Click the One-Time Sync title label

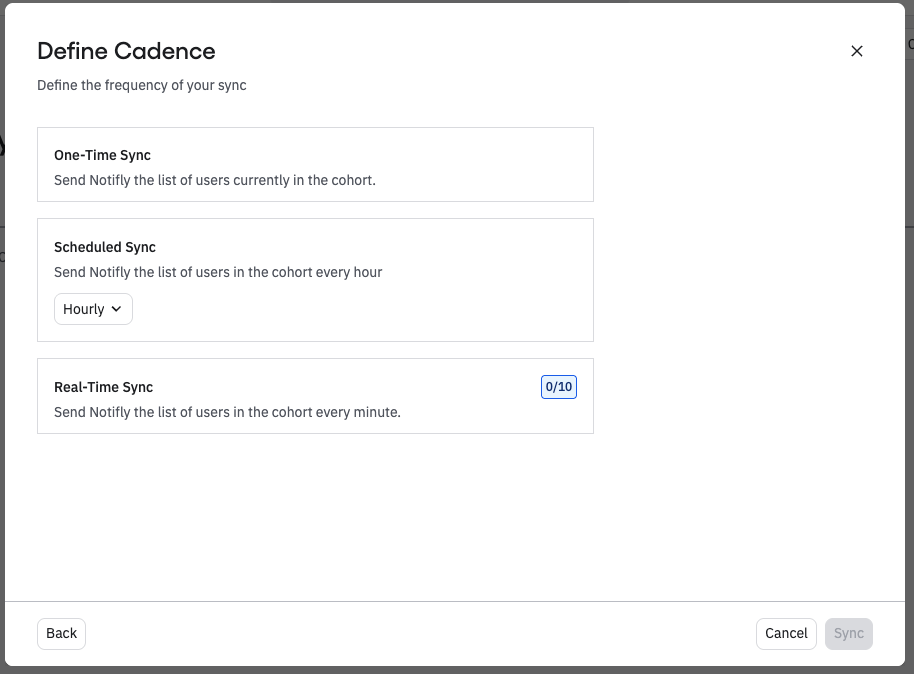coord(102,155)
